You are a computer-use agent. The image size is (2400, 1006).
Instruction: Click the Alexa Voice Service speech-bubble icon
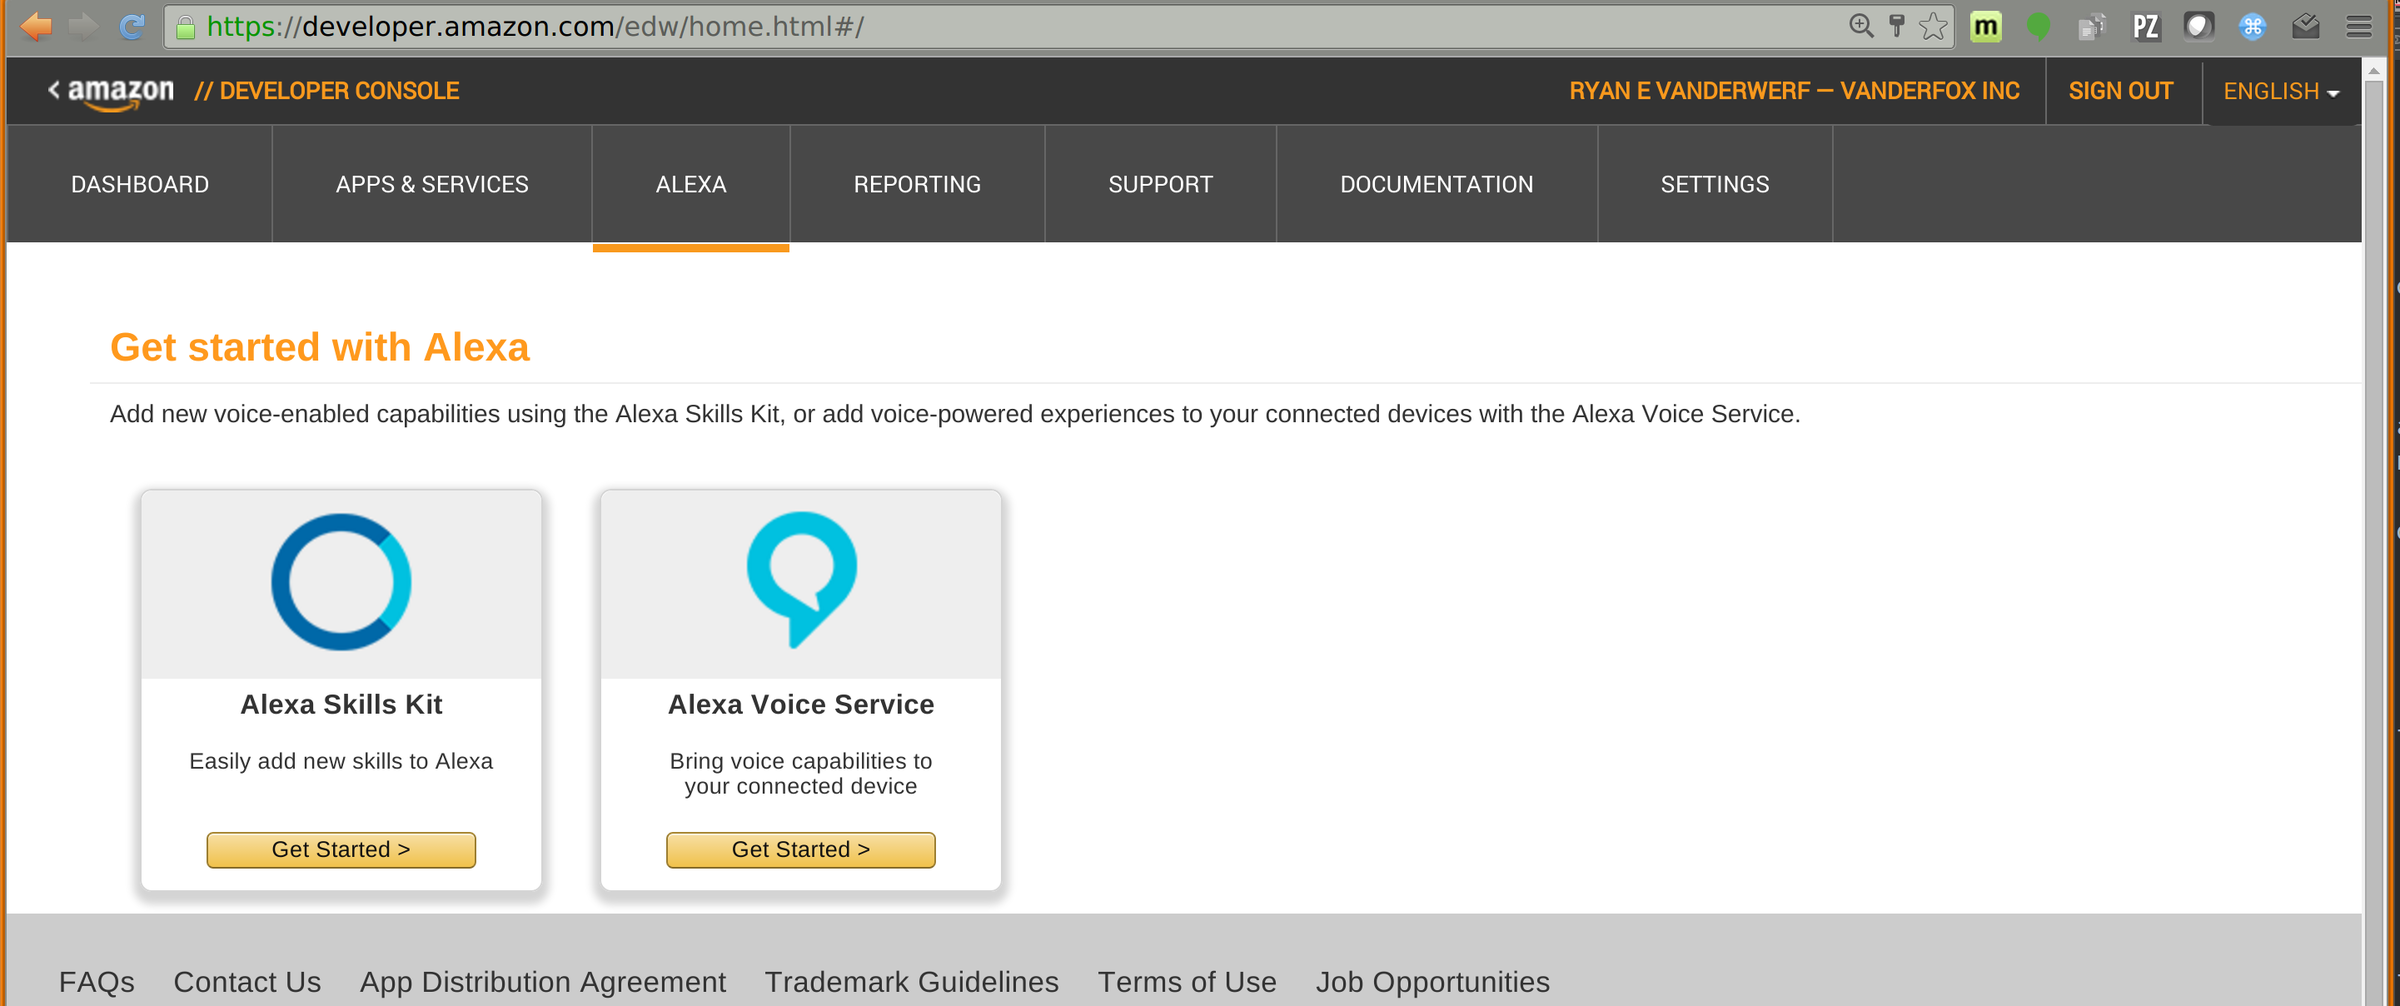(x=801, y=580)
